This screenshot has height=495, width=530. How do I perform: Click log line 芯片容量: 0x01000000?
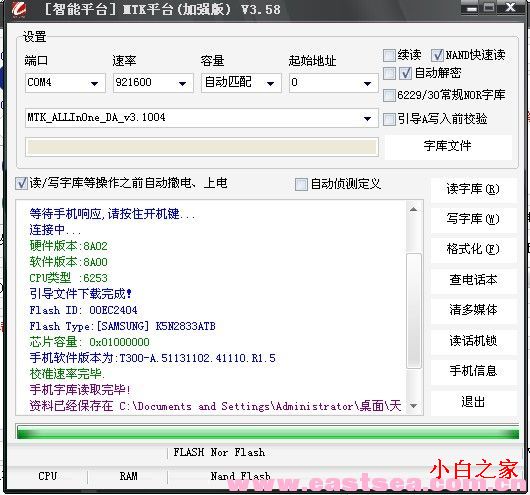(90, 342)
